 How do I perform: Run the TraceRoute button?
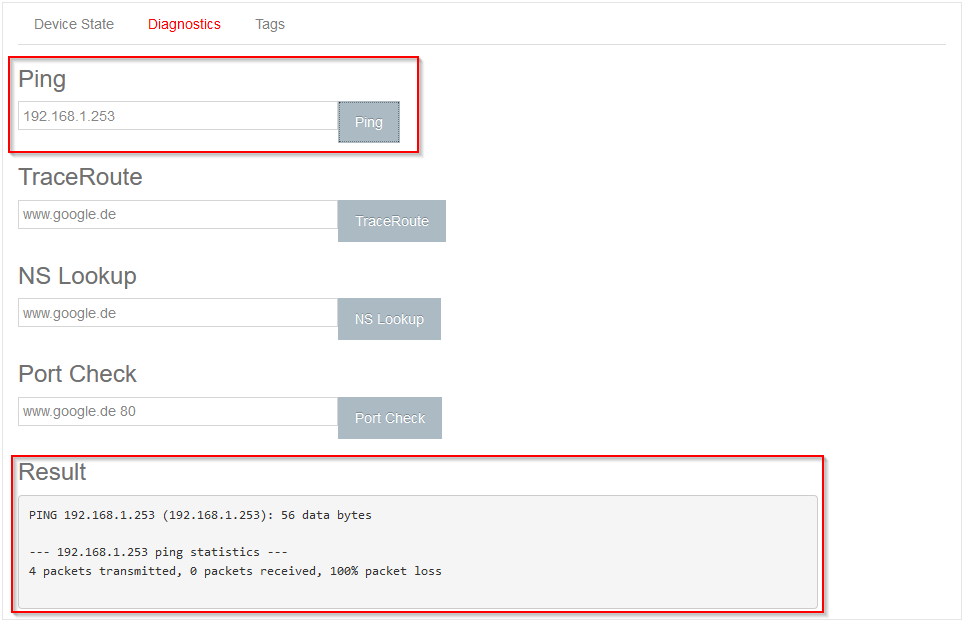(x=392, y=221)
